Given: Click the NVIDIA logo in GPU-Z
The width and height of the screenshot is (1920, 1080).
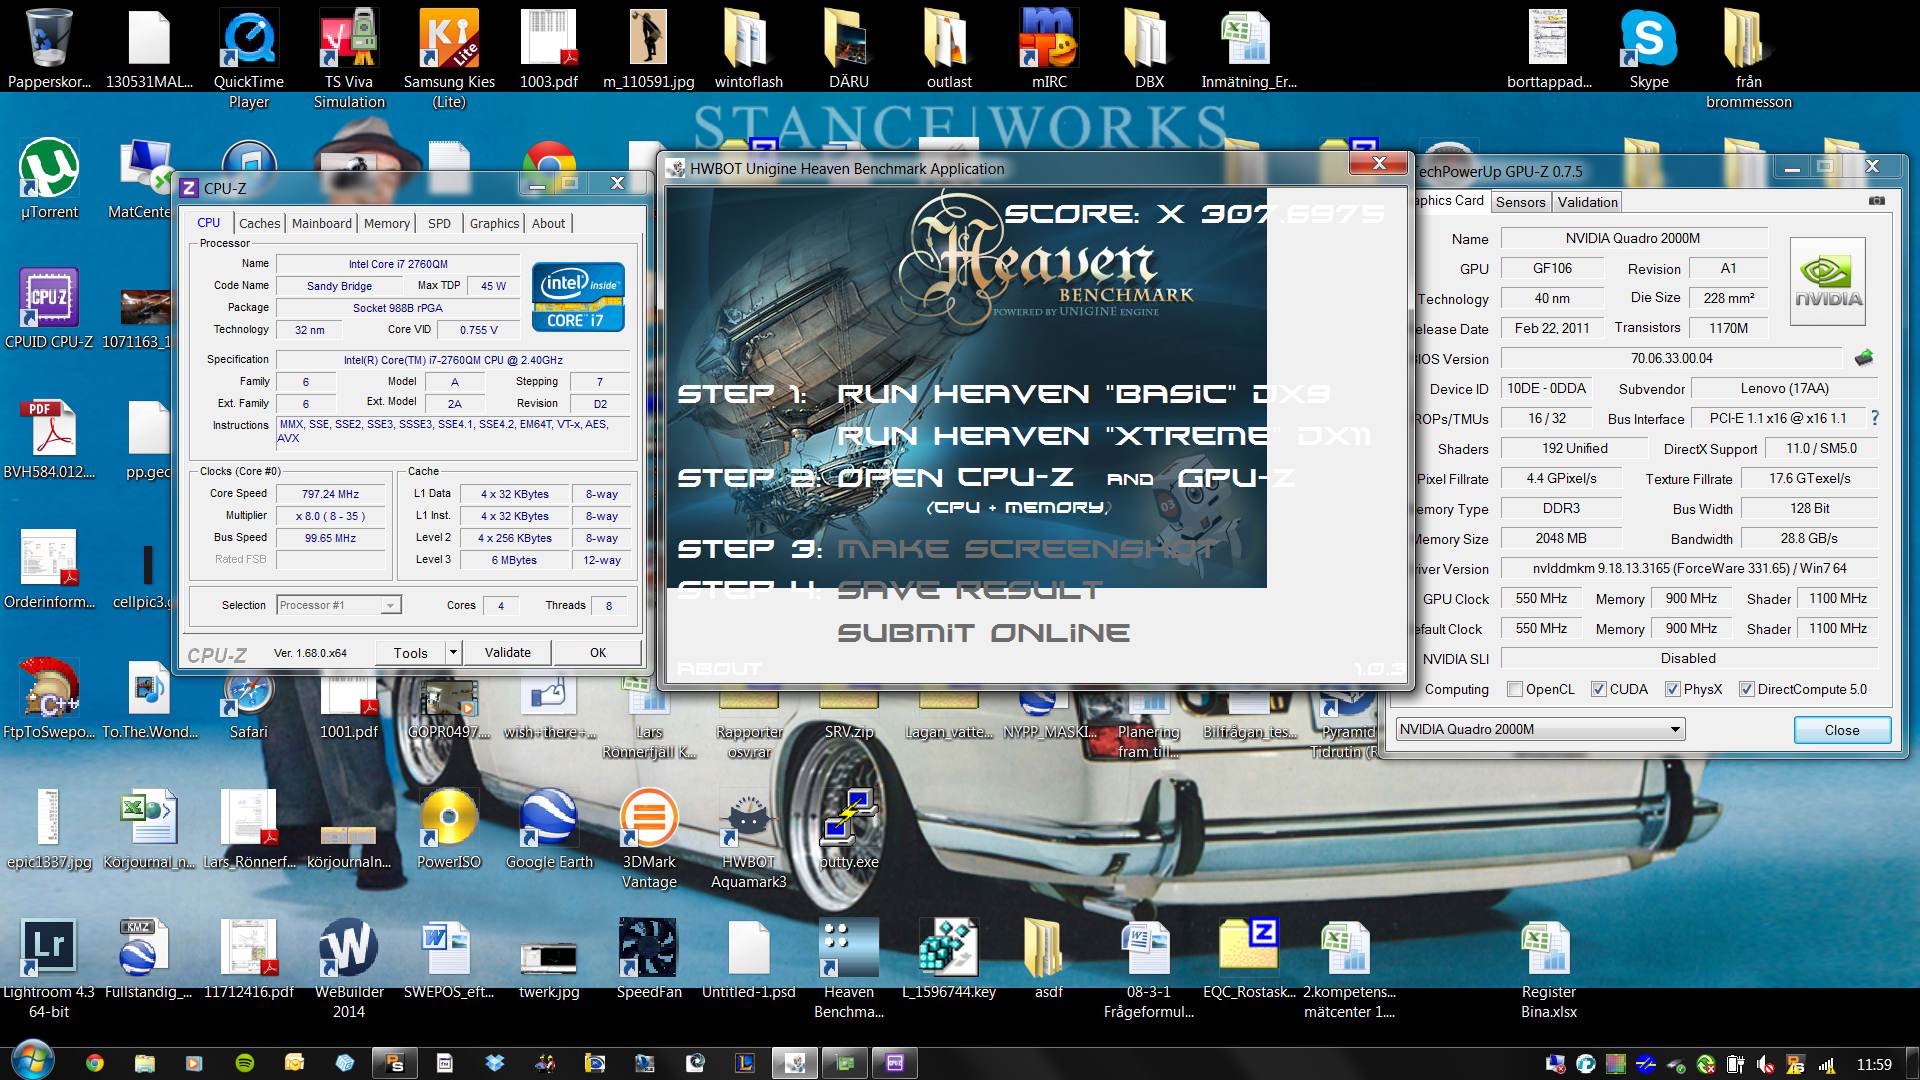Looking at the screenshot, I should tap(1827, 282).
